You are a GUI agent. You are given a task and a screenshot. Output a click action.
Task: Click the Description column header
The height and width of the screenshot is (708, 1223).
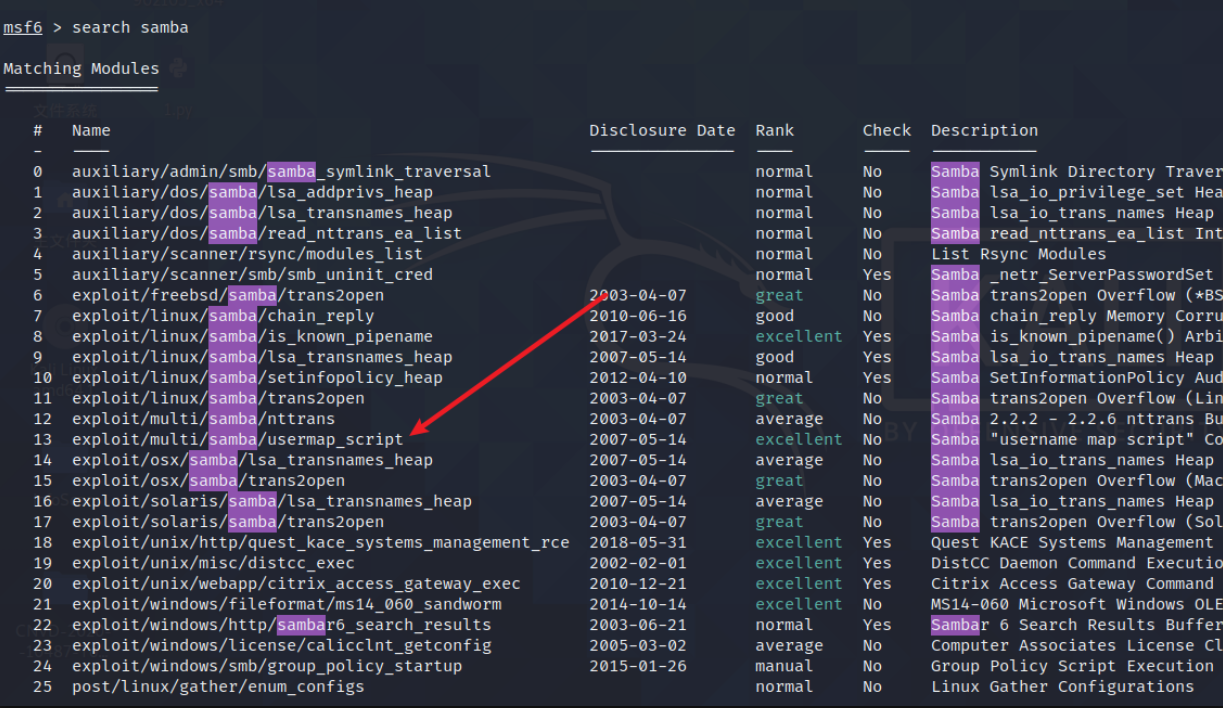(984, 131)
